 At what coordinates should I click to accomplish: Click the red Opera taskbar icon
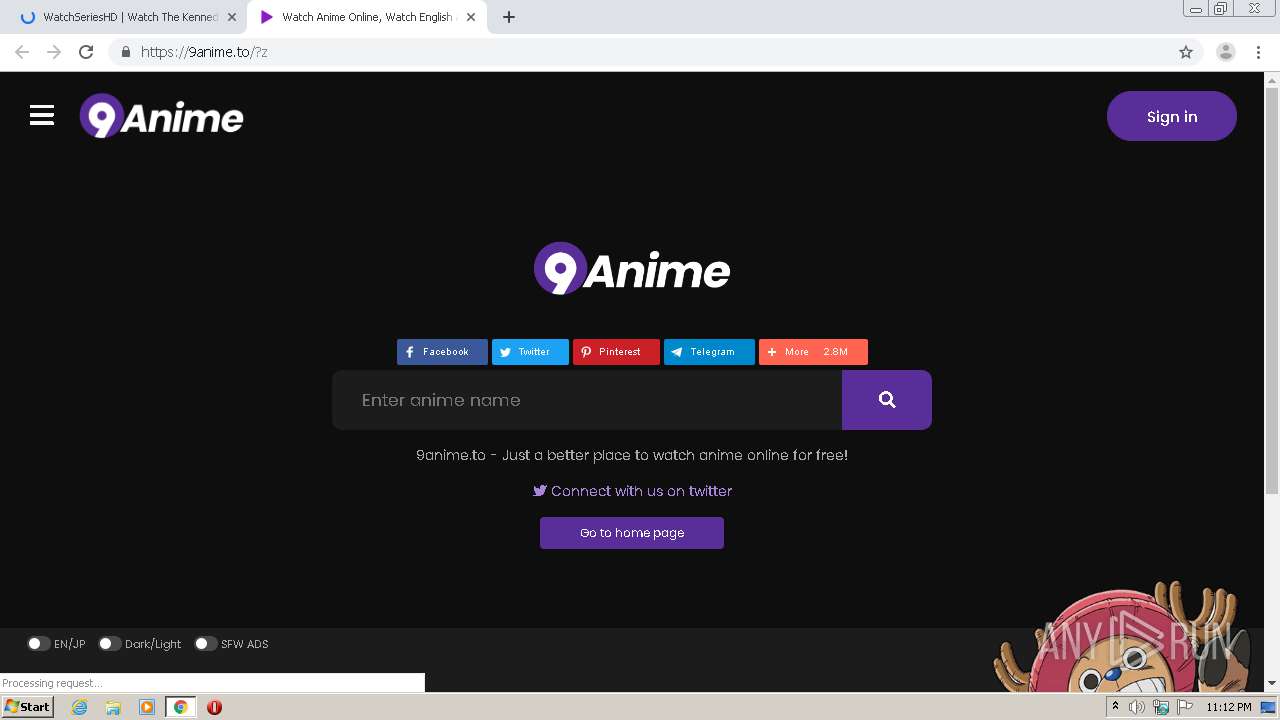214,707
